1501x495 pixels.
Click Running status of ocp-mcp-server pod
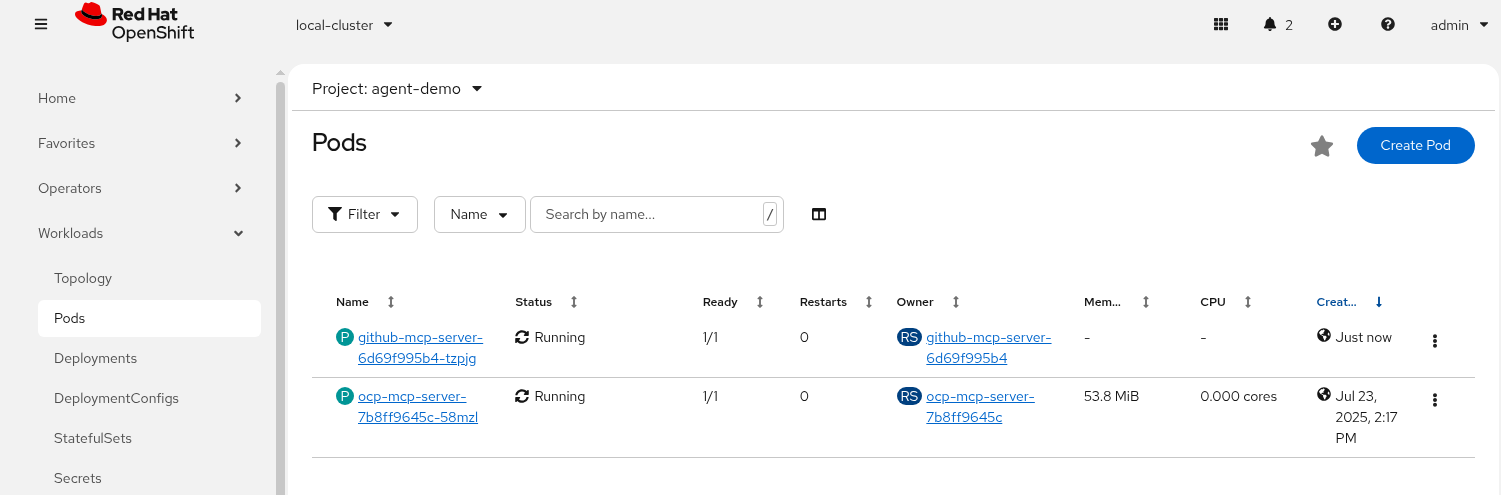(560, 397)
